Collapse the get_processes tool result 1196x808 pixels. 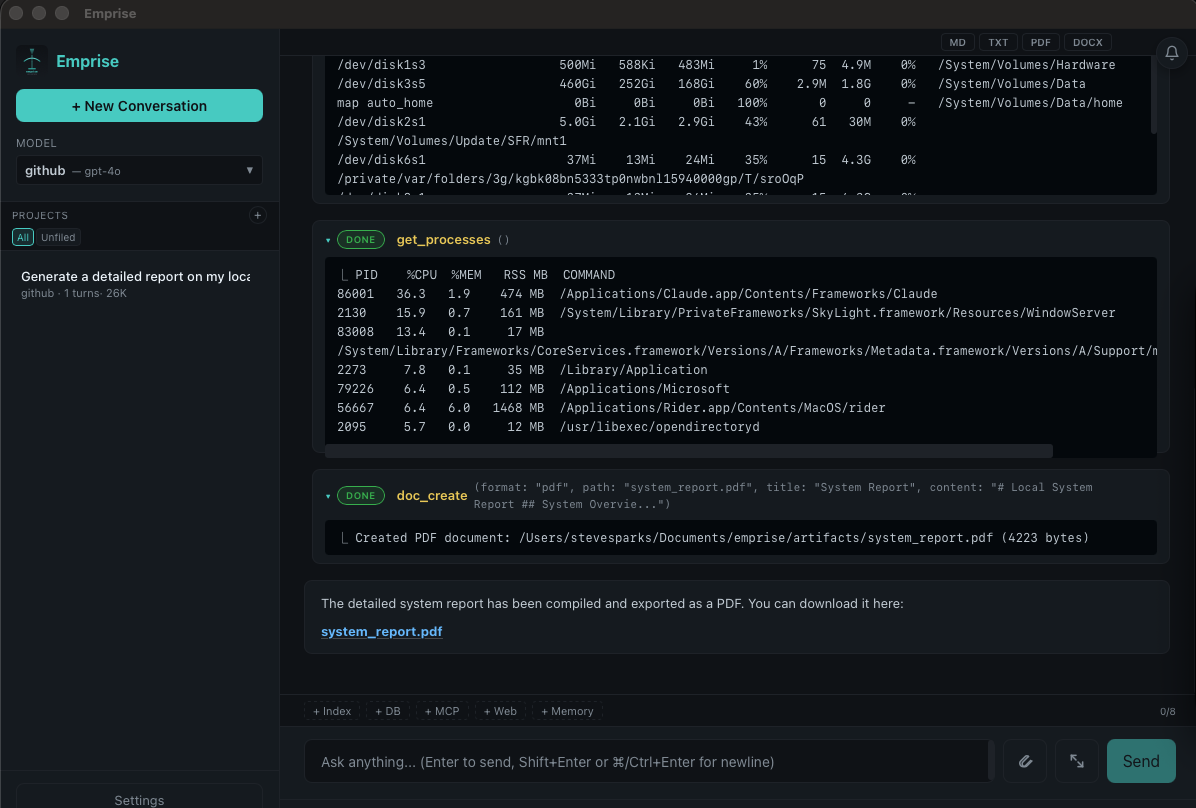pos(328,240)
